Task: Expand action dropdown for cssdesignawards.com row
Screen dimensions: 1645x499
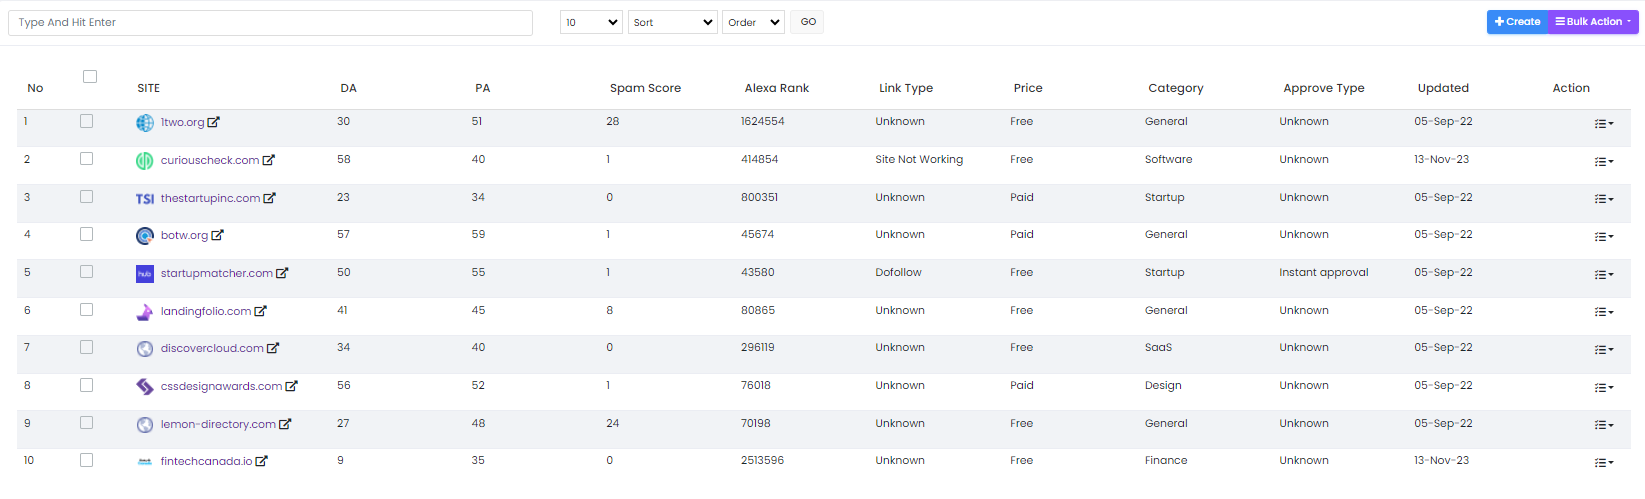Action: [x=1604, y=388]
